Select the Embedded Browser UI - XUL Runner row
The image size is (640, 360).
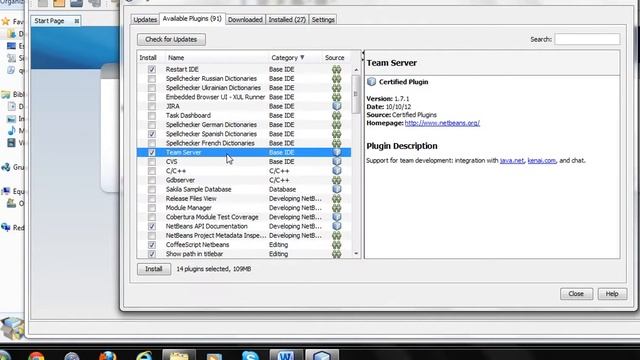[244, 97]
